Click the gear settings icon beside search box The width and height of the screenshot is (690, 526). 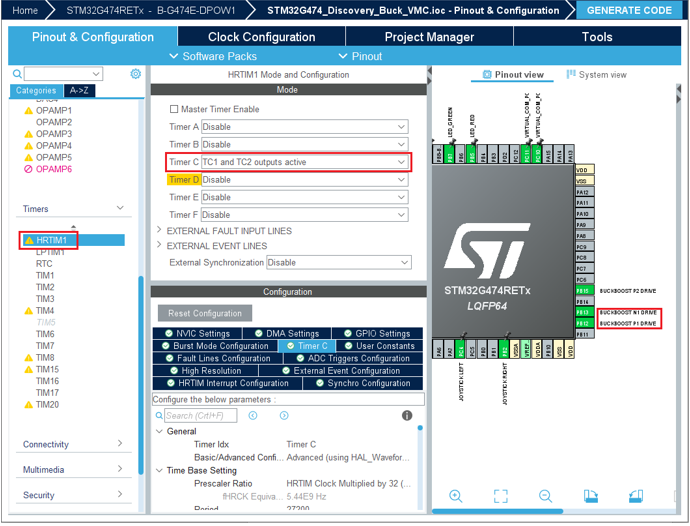136,74
